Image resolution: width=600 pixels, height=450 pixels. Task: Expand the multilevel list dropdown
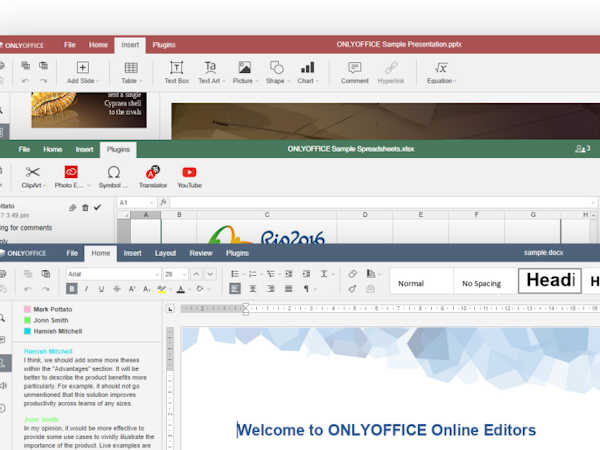[x=279, y=274]
